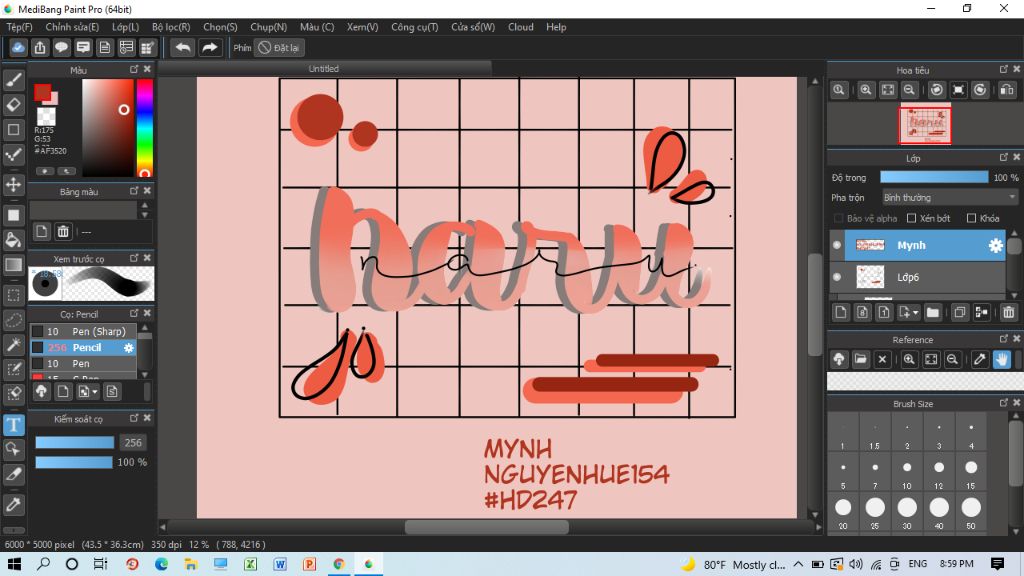This screenshot has height=576, width=1024.
Task: Open Mynh layer settings gear
Action: [x=995, y=246]
